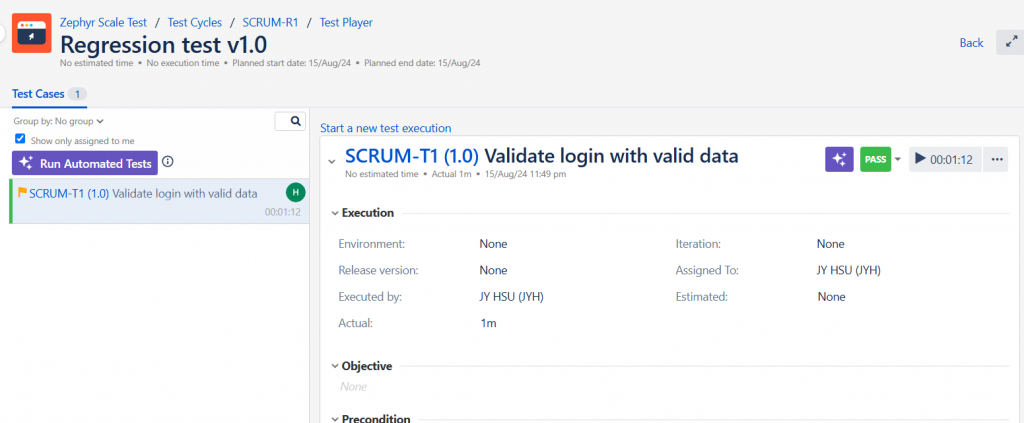The image size is (1024, 423).
Task: Collapse the Objective section
Action: click(334, 366)
